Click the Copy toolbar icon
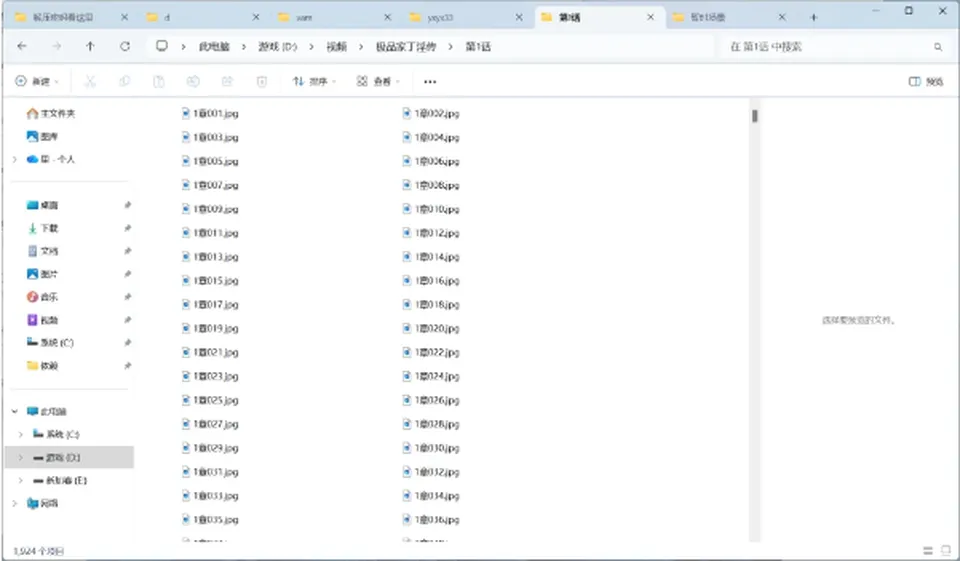This screenshot has height=561, width=960. 124,81
